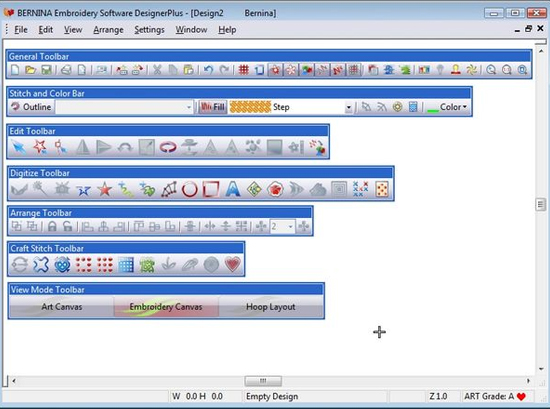The width and height of the screenshot is (550, 409).
Task: Click the red dotted card icon in Digitize Toolbar
Action: coord(382,189)
